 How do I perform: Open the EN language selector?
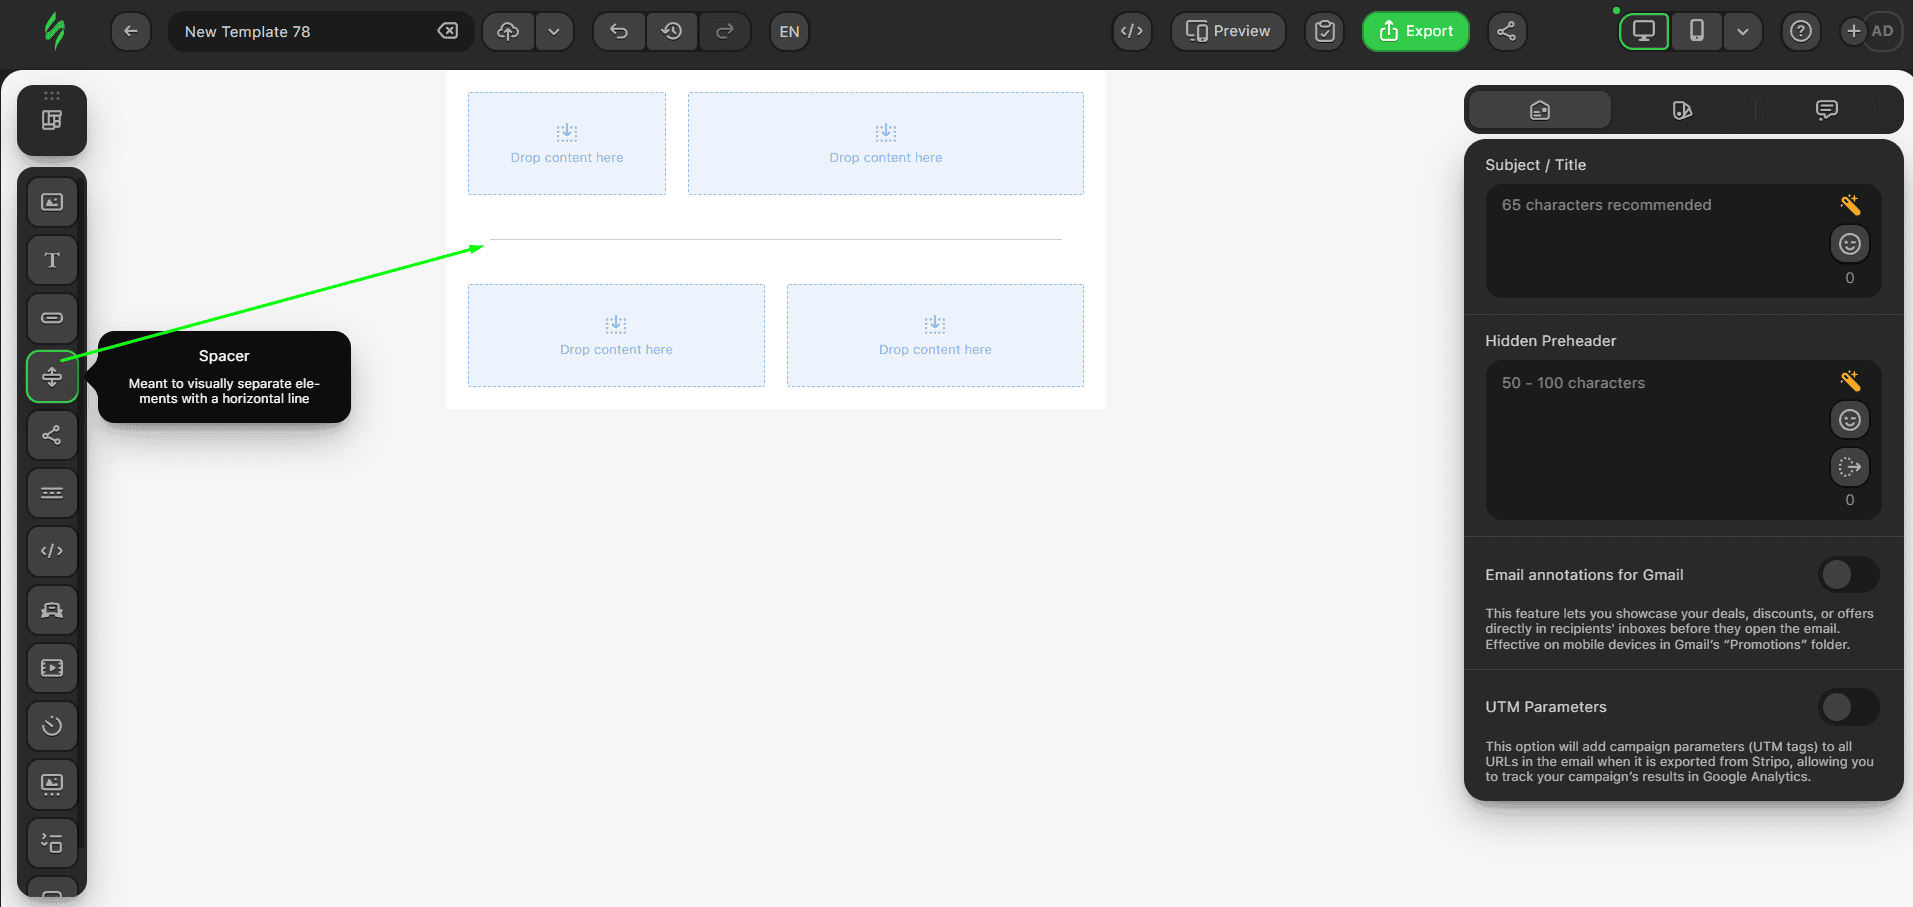pos(789,31)
